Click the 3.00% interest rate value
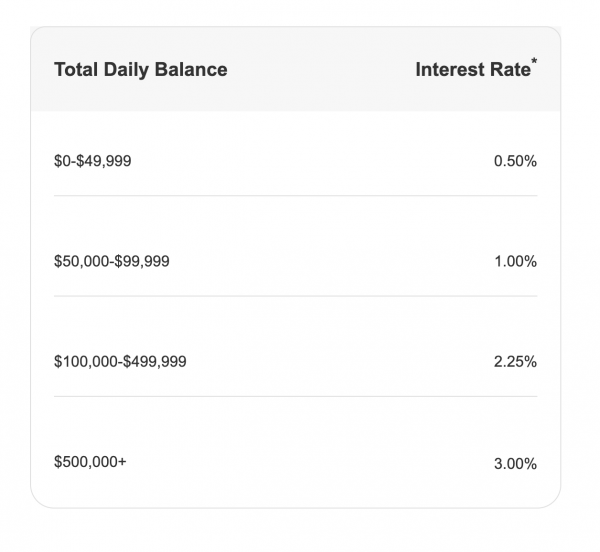Viewport: 600px width, 552px height. (x=515, y=463)
